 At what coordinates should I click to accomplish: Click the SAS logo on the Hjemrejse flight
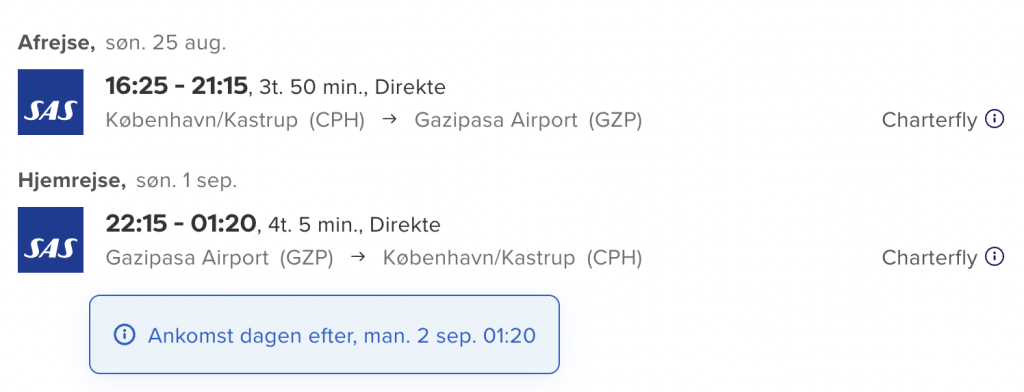tap(50, 240)
